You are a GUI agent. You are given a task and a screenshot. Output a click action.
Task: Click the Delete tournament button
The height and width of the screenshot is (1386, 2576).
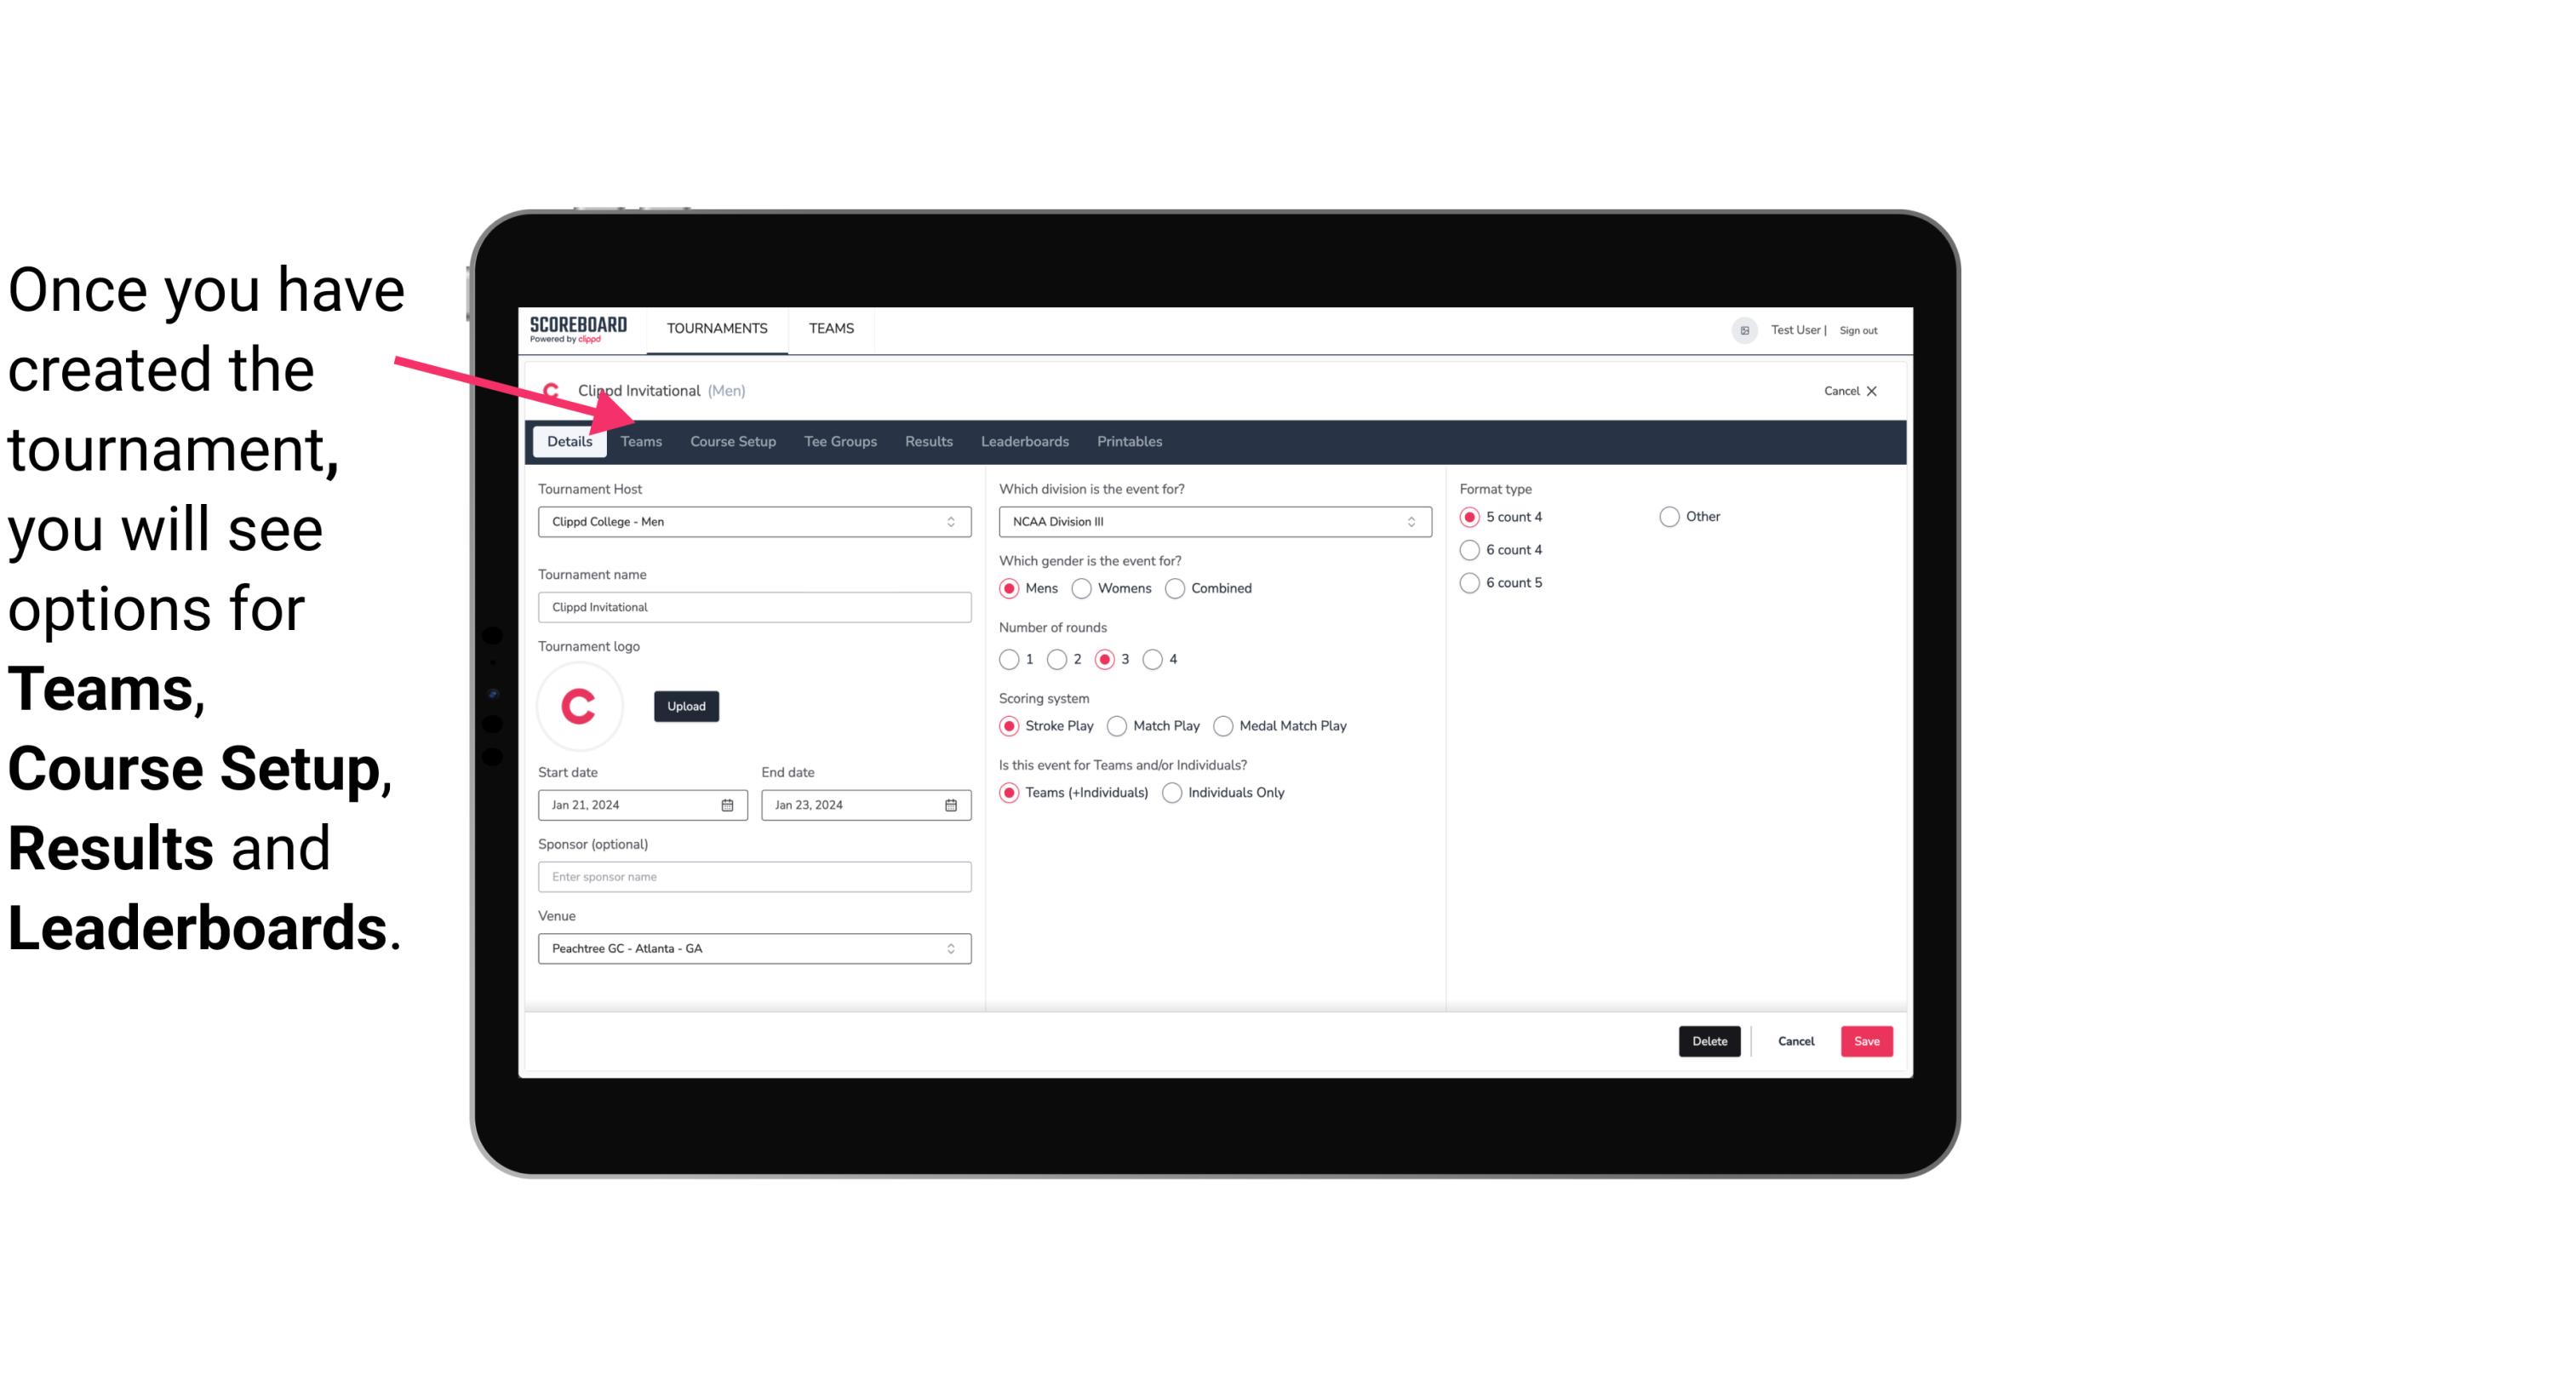(x=1709, y=1041)
